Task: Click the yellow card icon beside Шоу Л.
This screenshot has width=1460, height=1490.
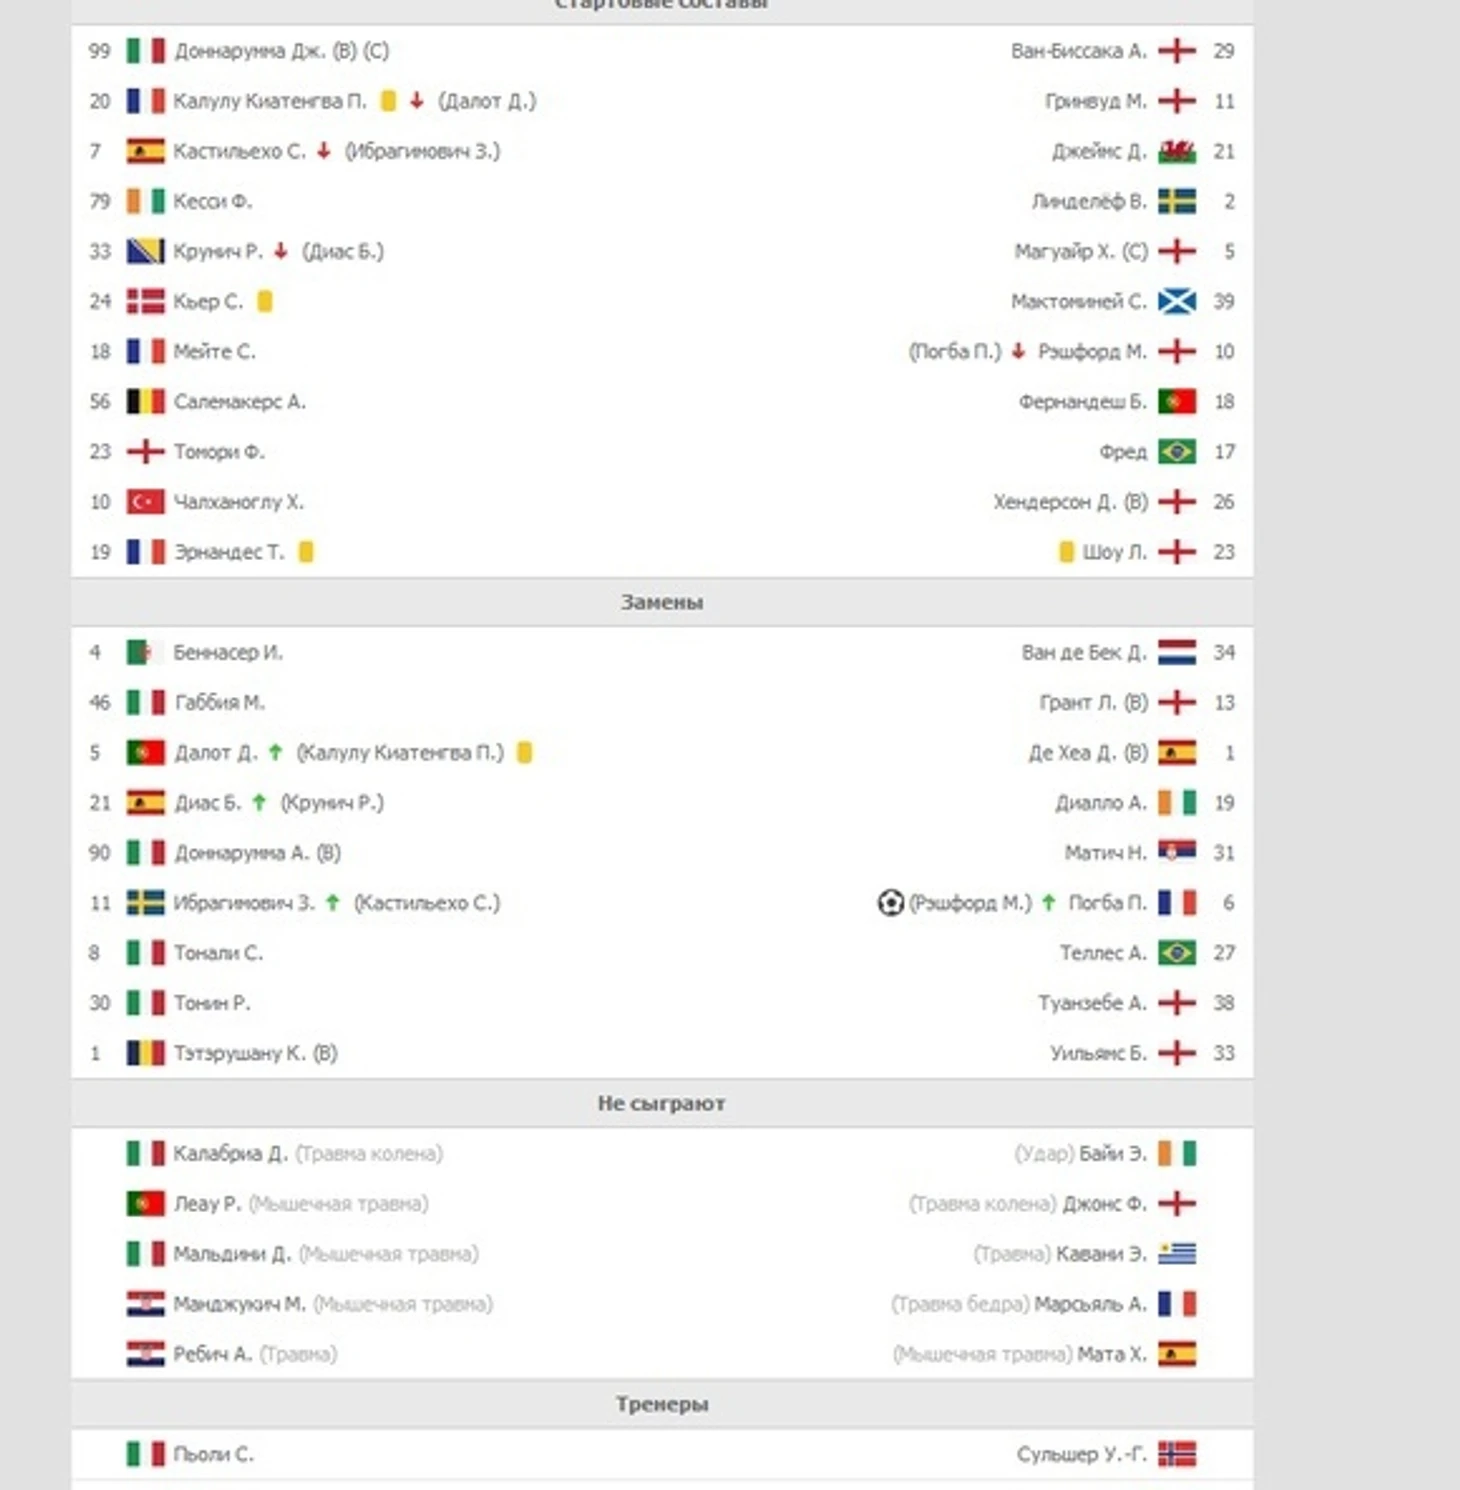Action: coord(1067,552)
